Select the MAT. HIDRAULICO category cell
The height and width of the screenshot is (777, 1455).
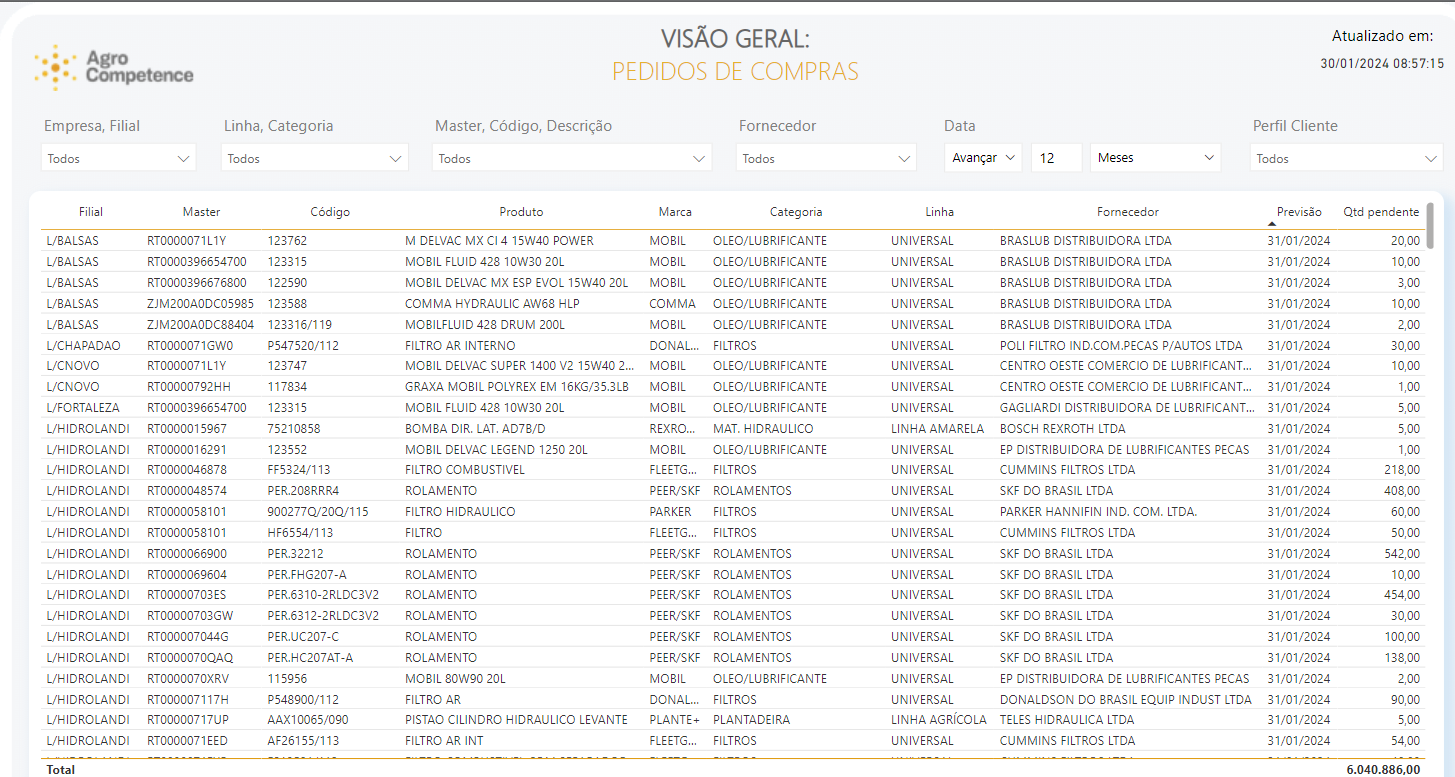click(x=763, y=429)
